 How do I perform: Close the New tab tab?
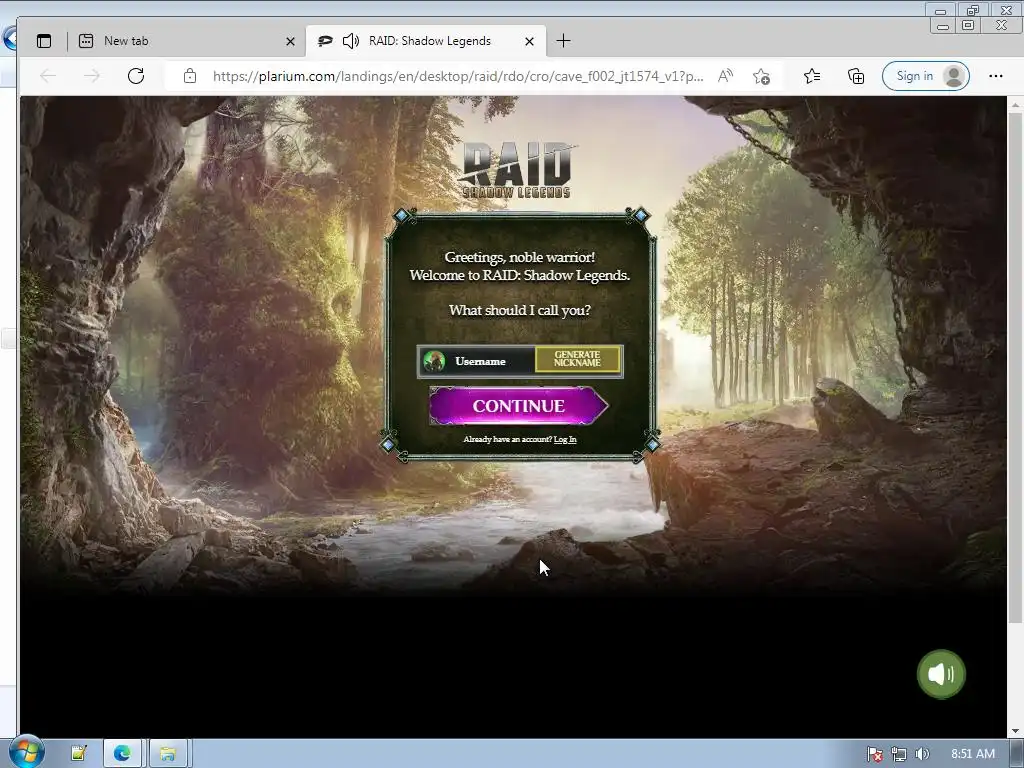pyautogui.click(x=291, y=41)
